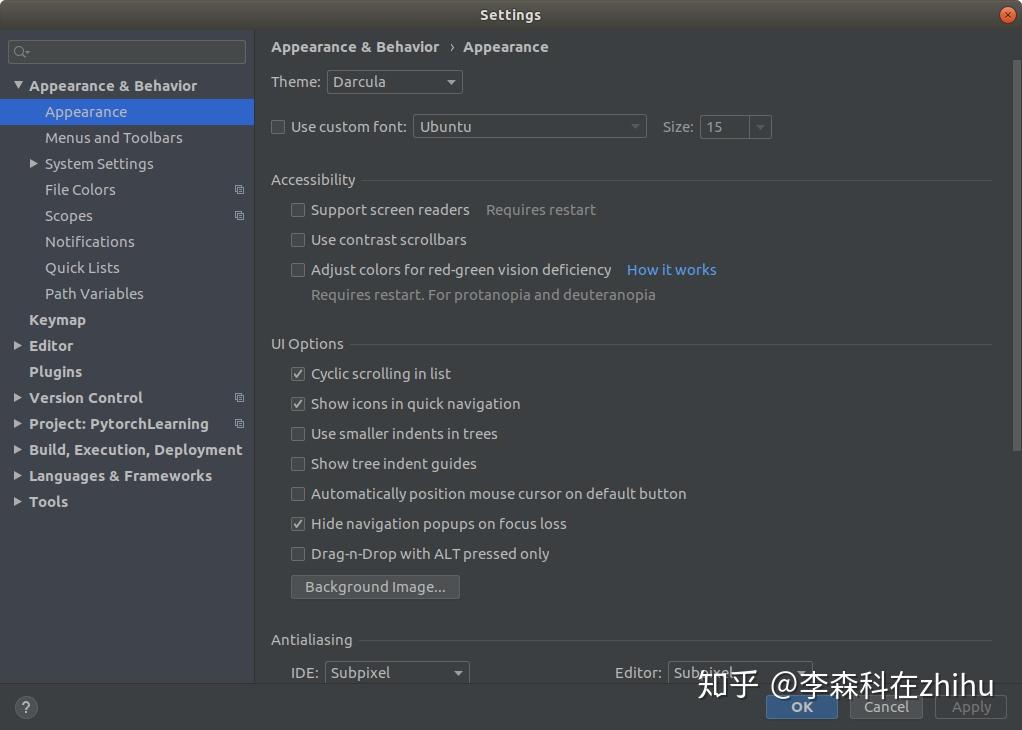The height and width of the screenshot is (730, 1022).
Task: Click the search magnifier icon in settings
Action: (21, 51)
